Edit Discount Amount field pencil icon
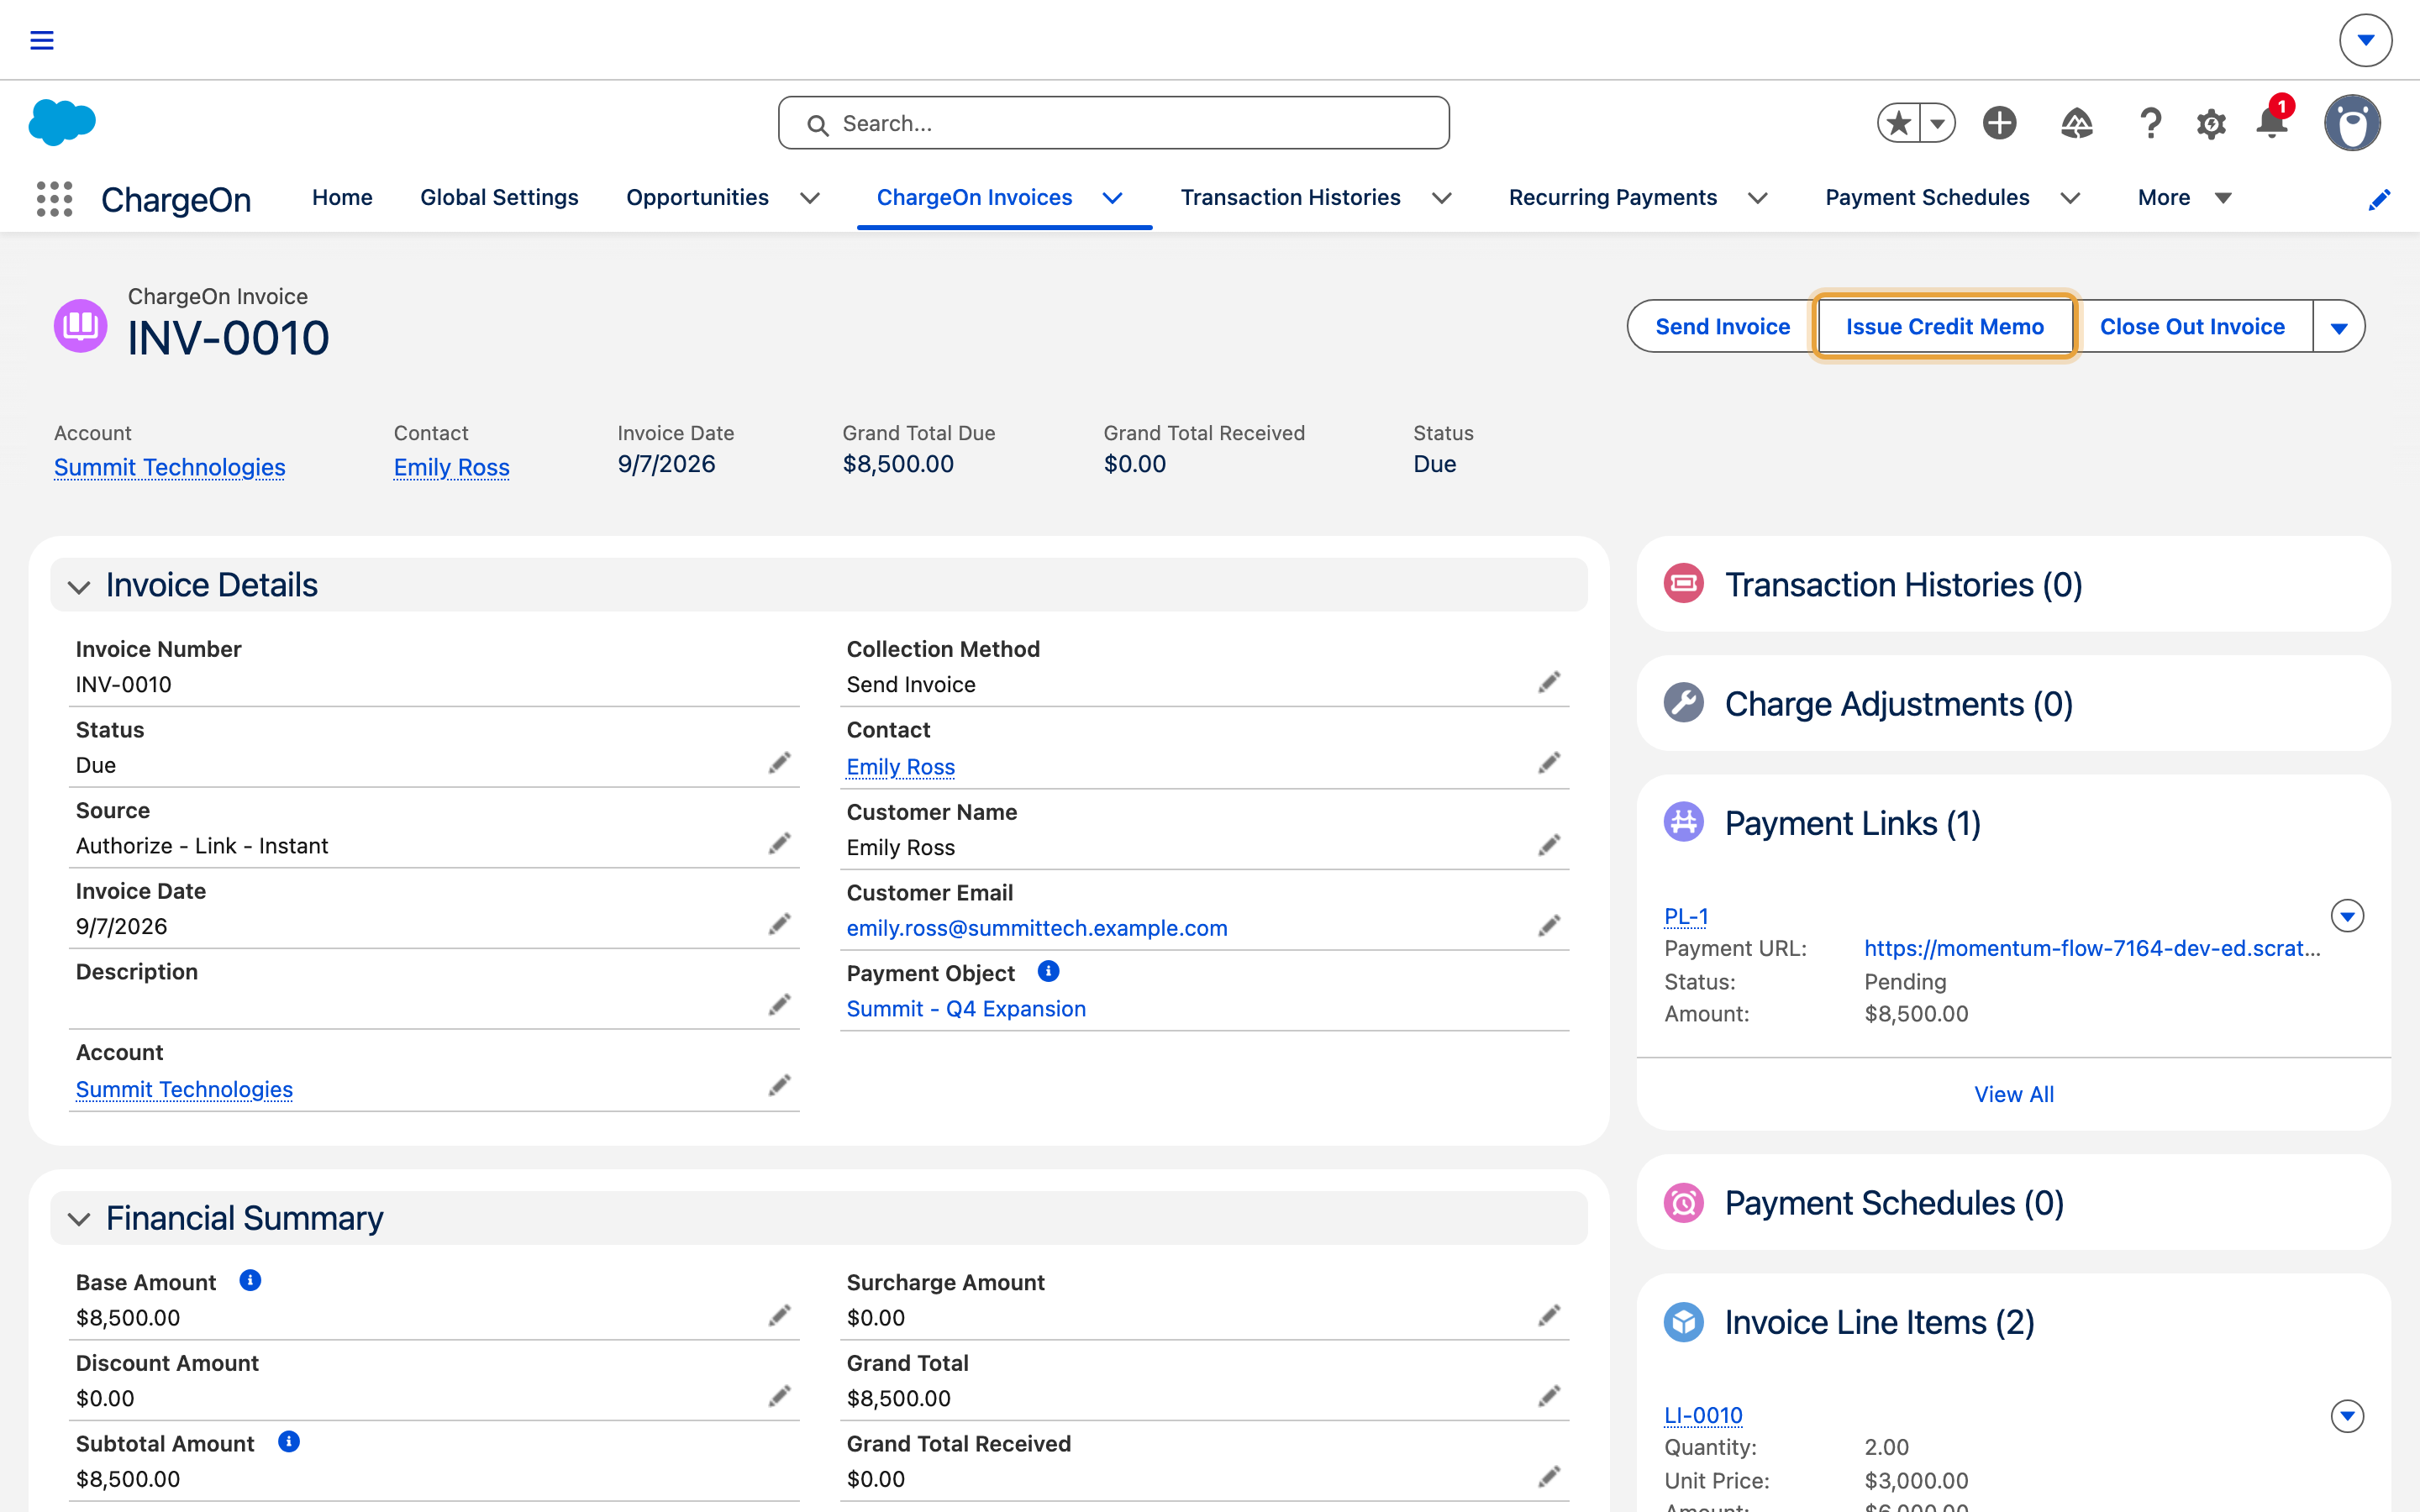 coord(779,1396)
